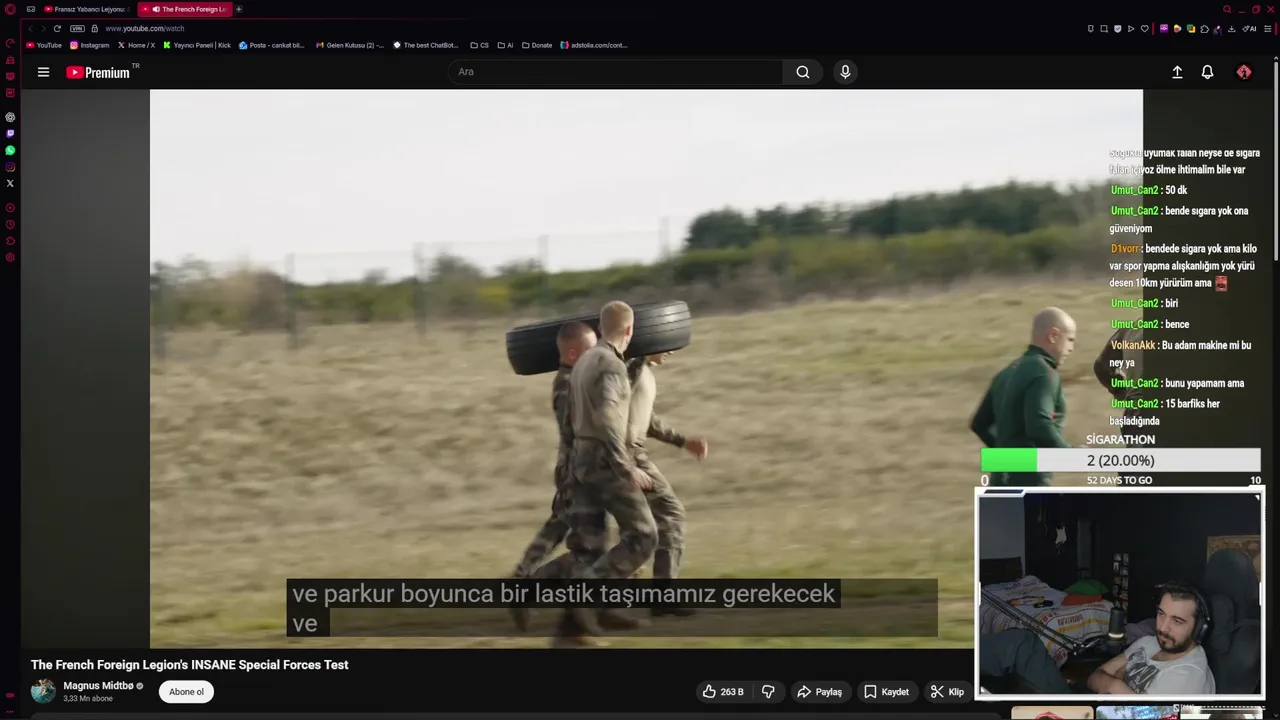Open The best ChatBot bookmark
Screen dimensions: 1280x720
click(x=426, y=45)
